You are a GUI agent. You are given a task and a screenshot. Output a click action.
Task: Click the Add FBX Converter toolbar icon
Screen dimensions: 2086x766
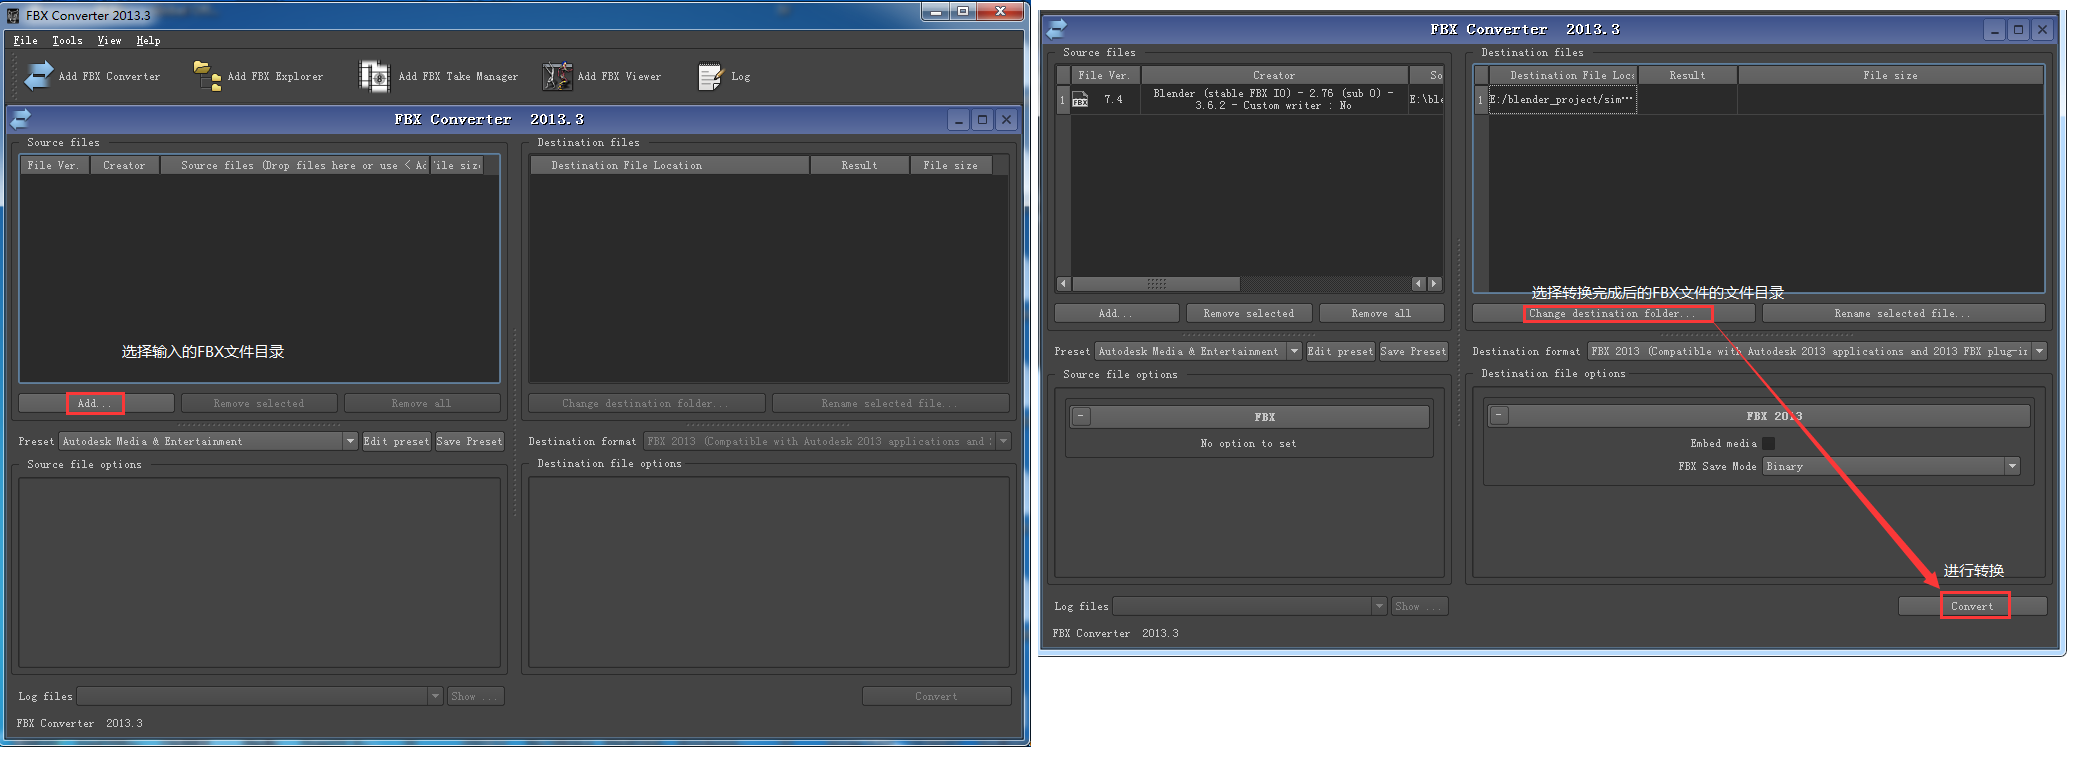[x=39, y=76]
